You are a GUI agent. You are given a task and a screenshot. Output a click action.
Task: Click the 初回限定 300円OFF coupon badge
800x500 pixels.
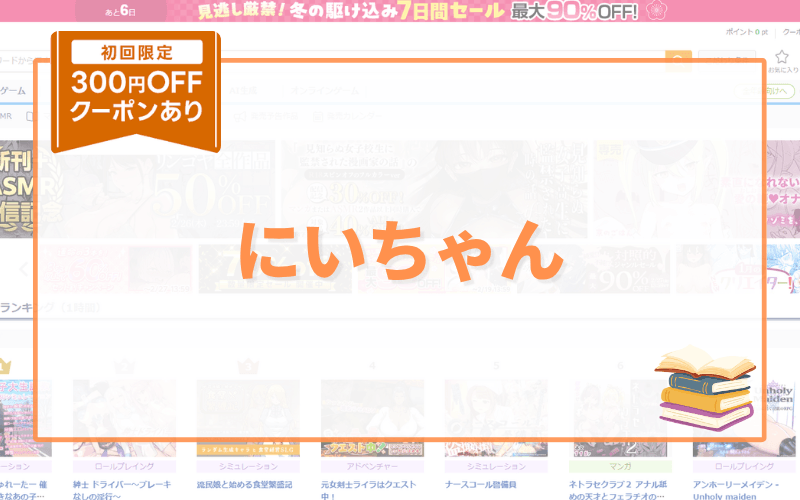(136, 90)
